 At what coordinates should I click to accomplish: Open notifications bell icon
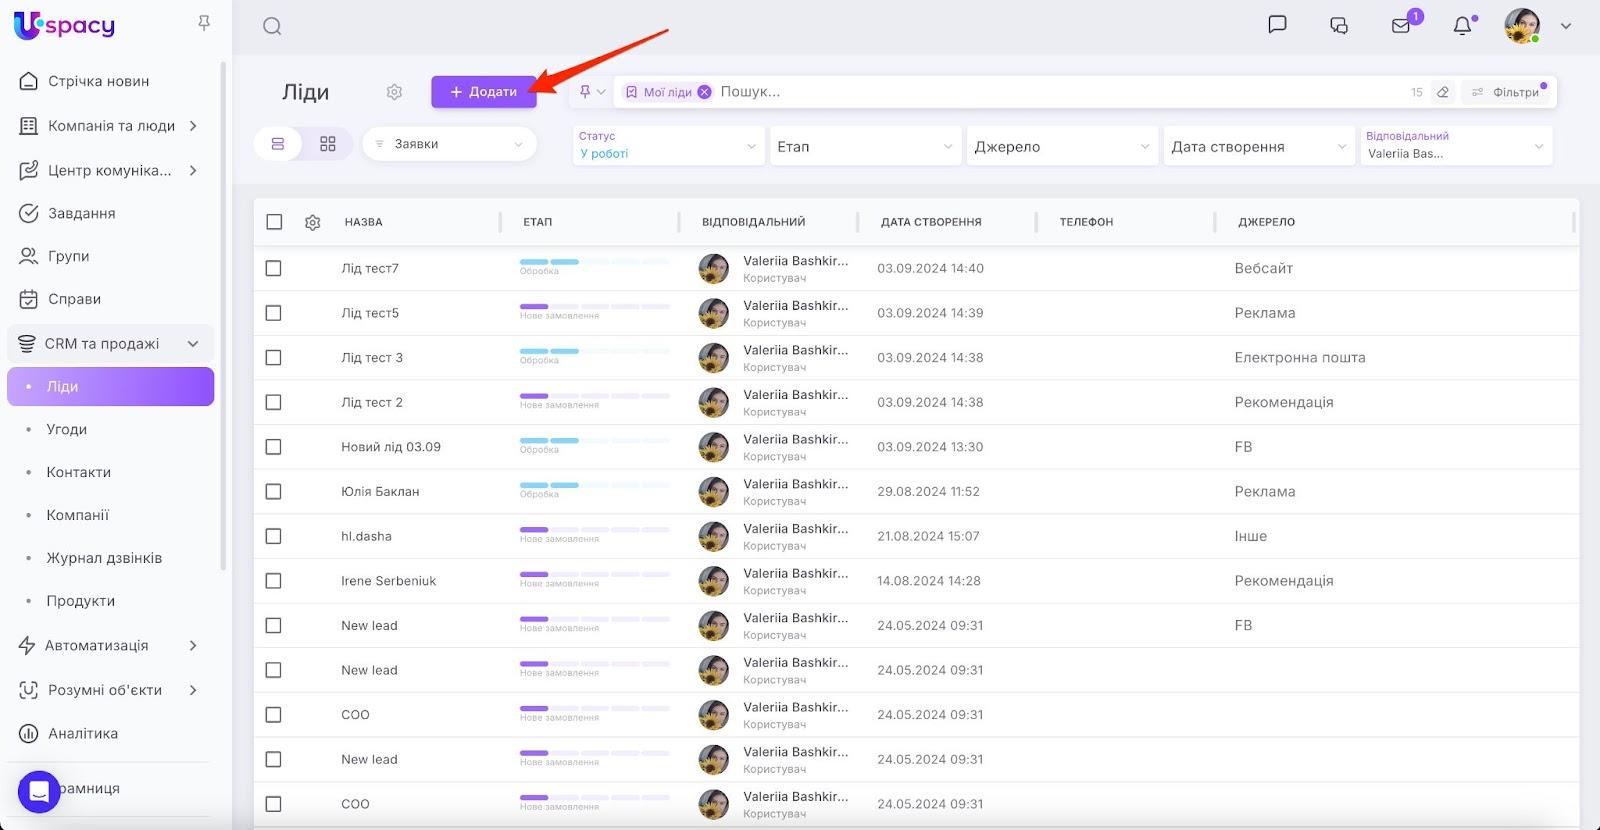(1462, 26)
